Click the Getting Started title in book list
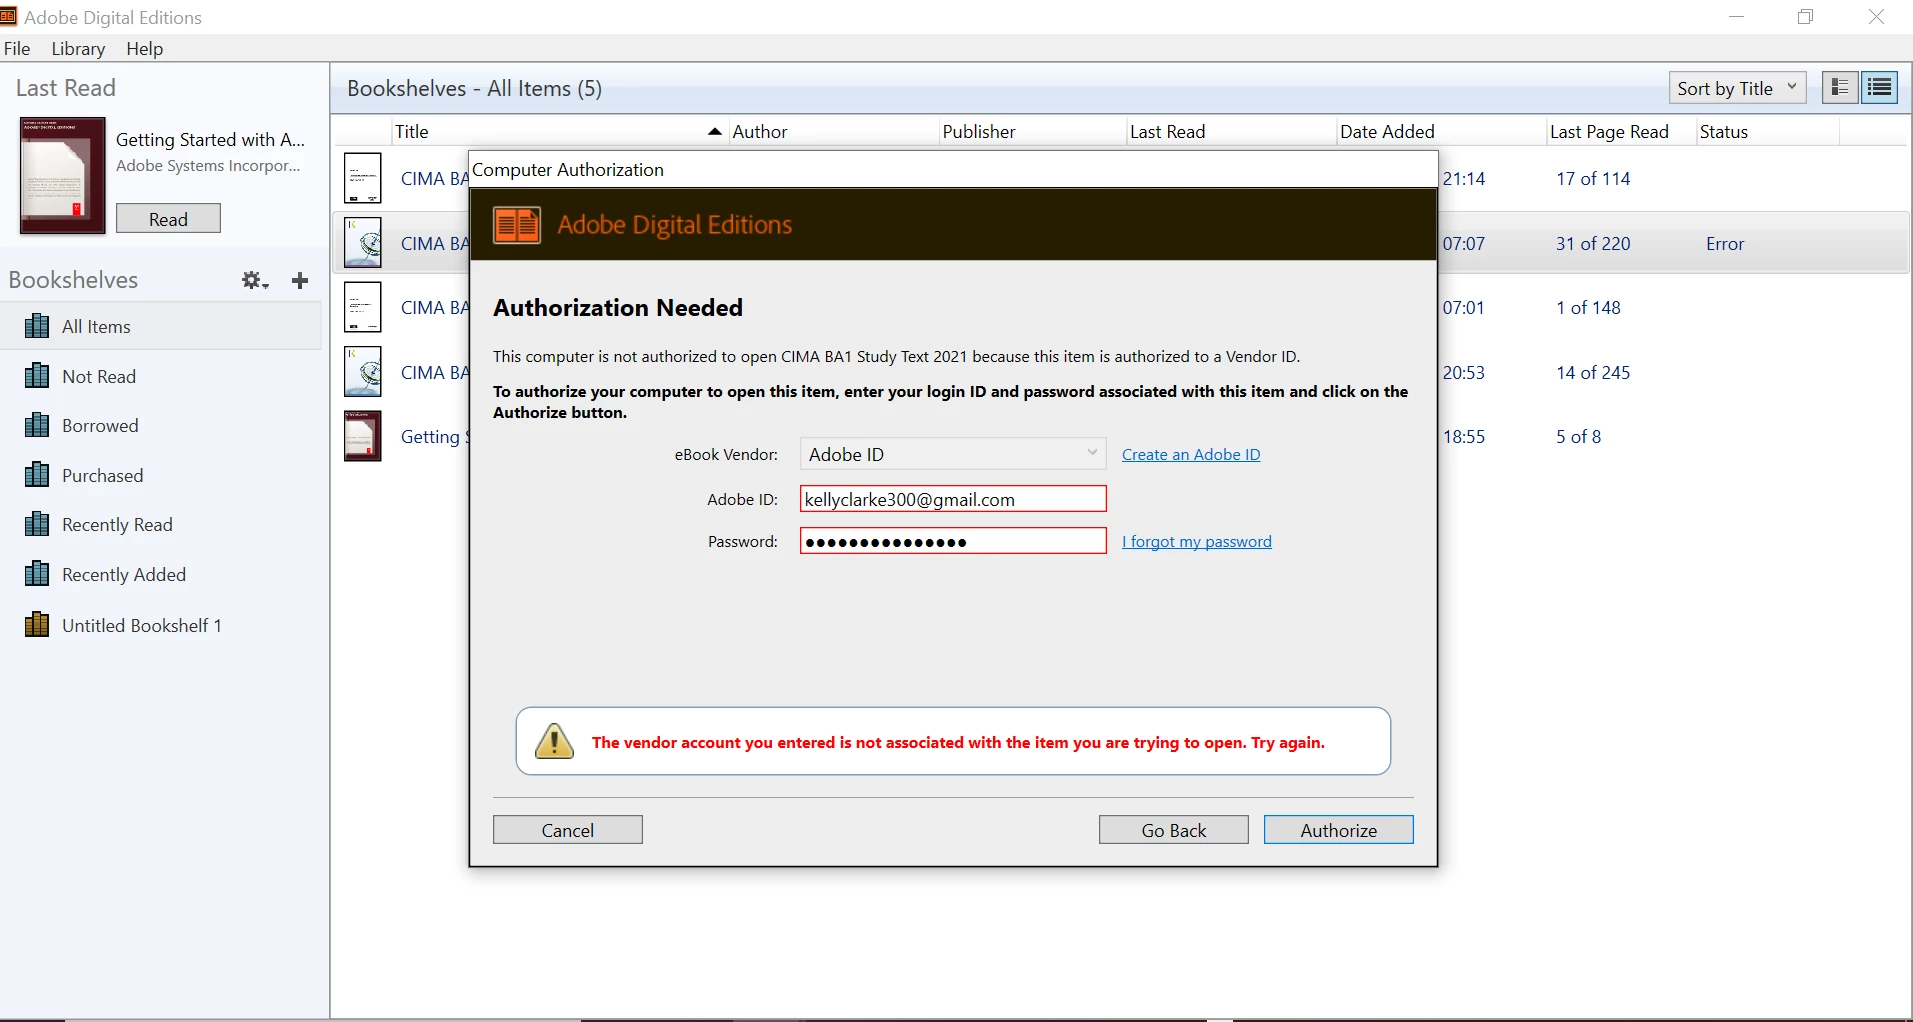The height and width of the screenshot is (1022, 1913). (434, 436)
